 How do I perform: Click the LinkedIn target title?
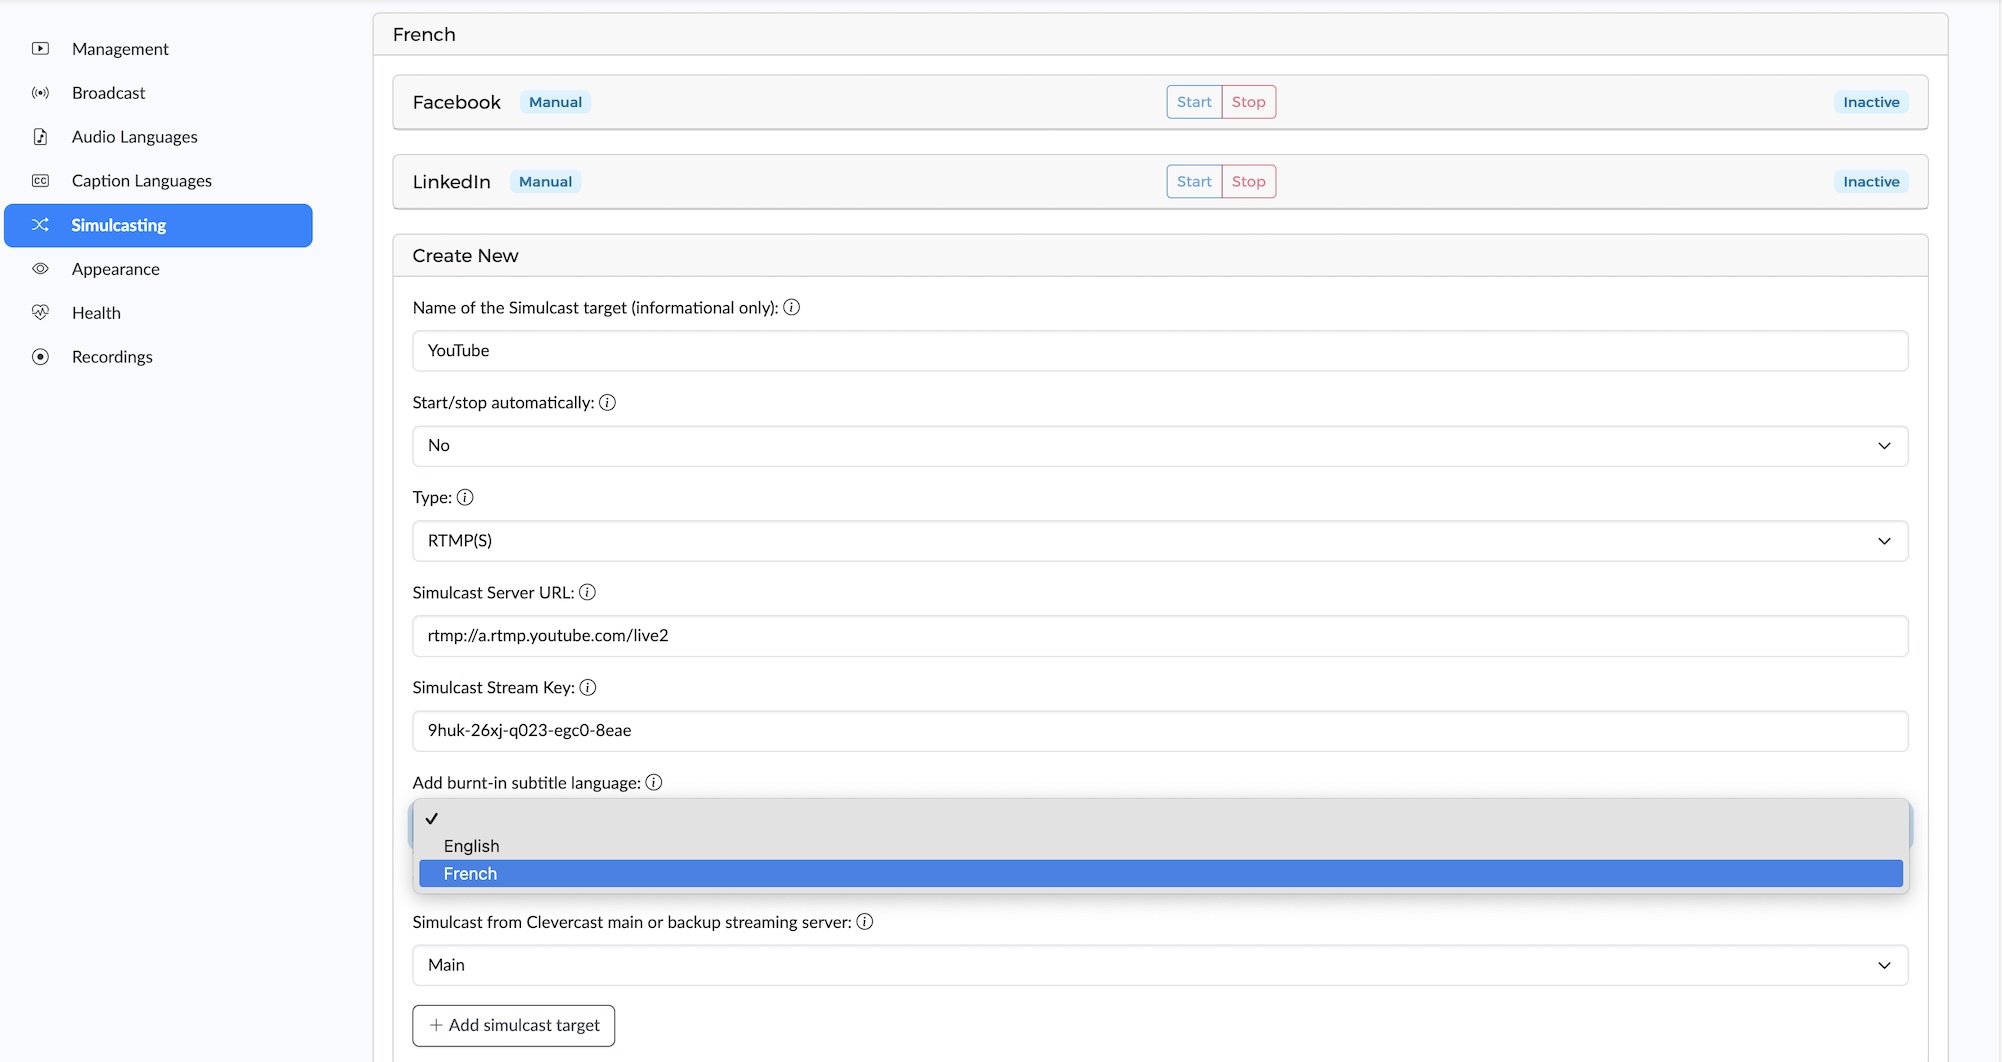(x=451, y=182)
